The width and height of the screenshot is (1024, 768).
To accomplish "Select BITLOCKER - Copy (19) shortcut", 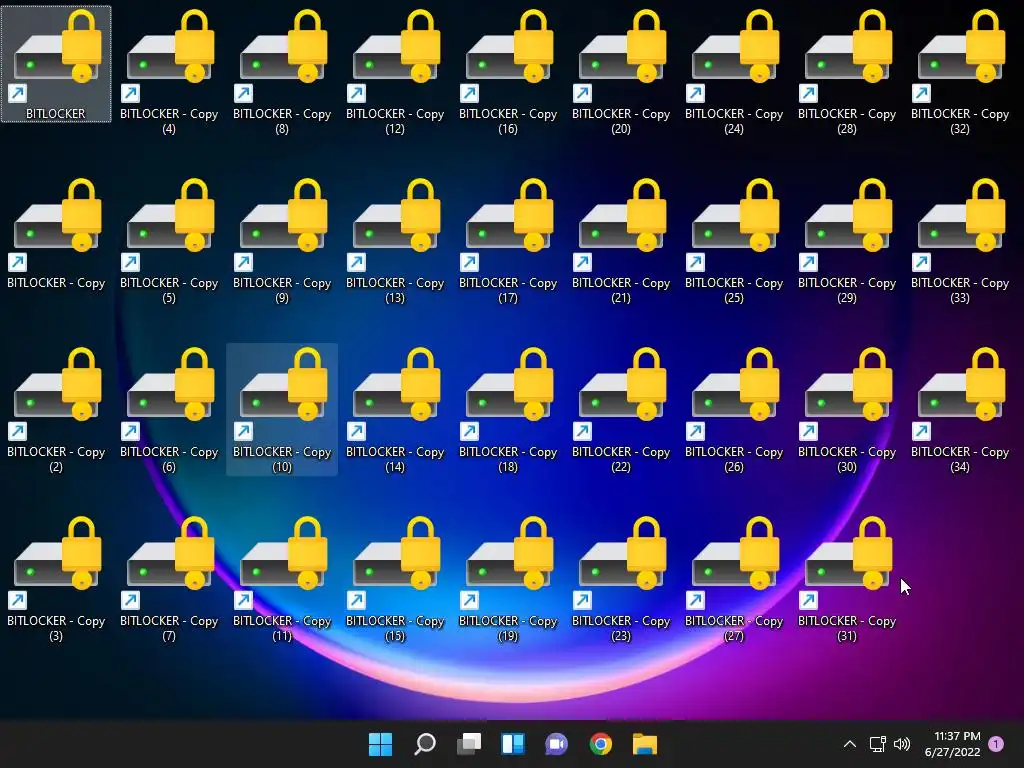I will 508,579.
